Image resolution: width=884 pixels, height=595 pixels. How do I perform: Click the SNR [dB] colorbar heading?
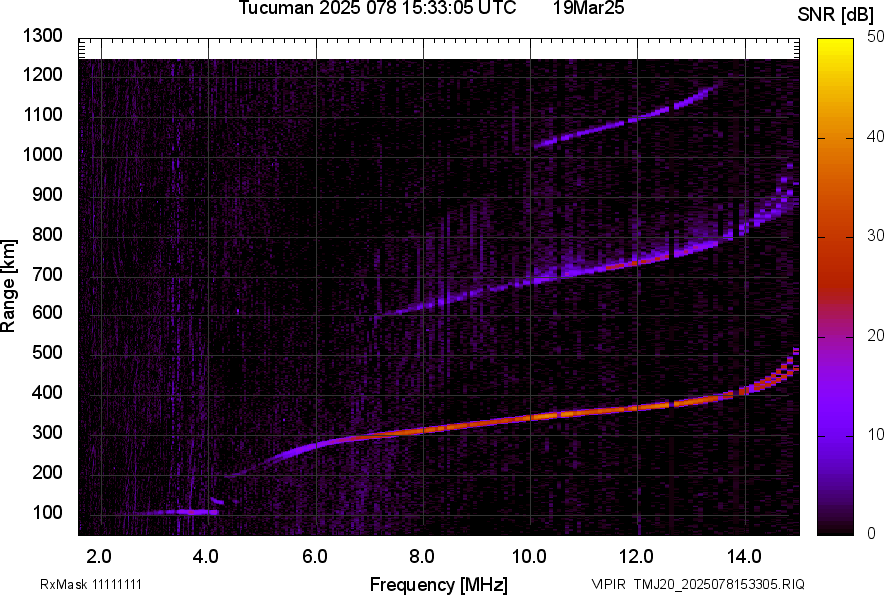click(x=838, y=15)
